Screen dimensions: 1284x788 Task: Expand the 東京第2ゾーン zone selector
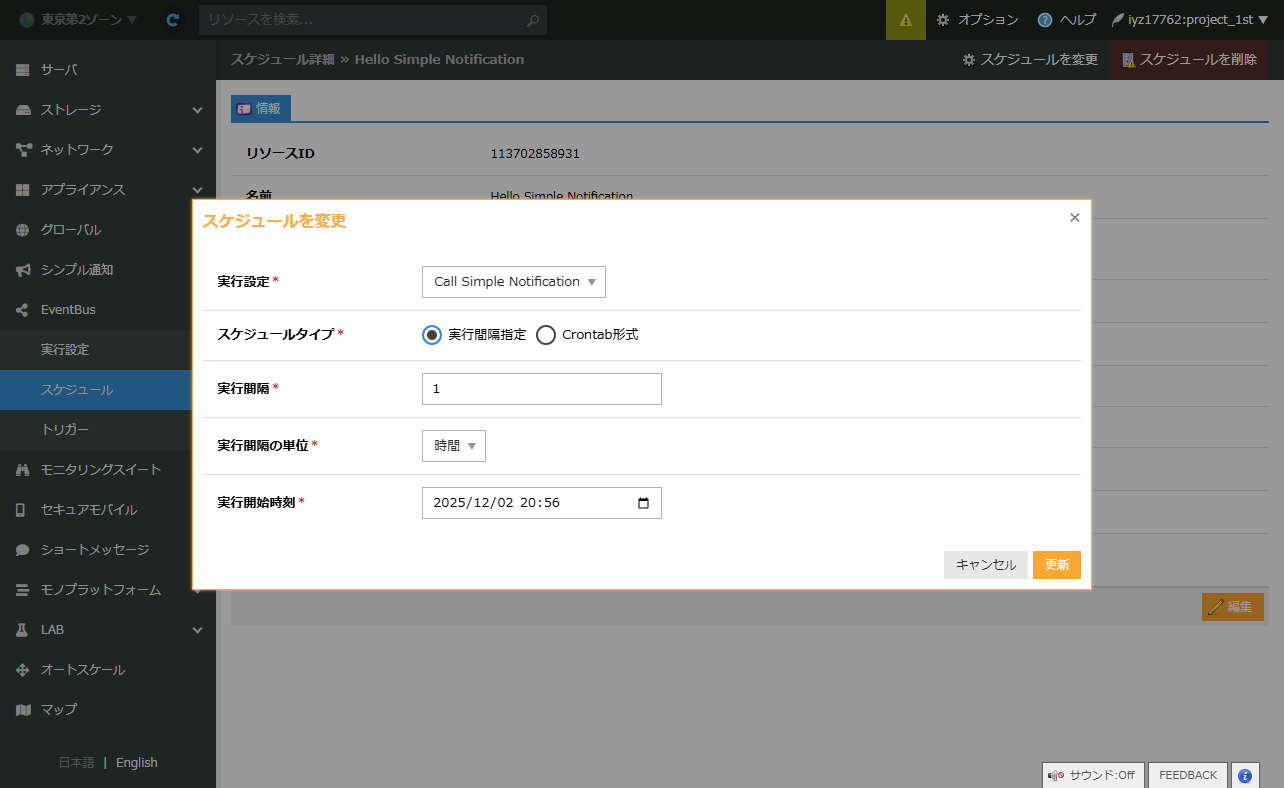(x=78, y=20)
